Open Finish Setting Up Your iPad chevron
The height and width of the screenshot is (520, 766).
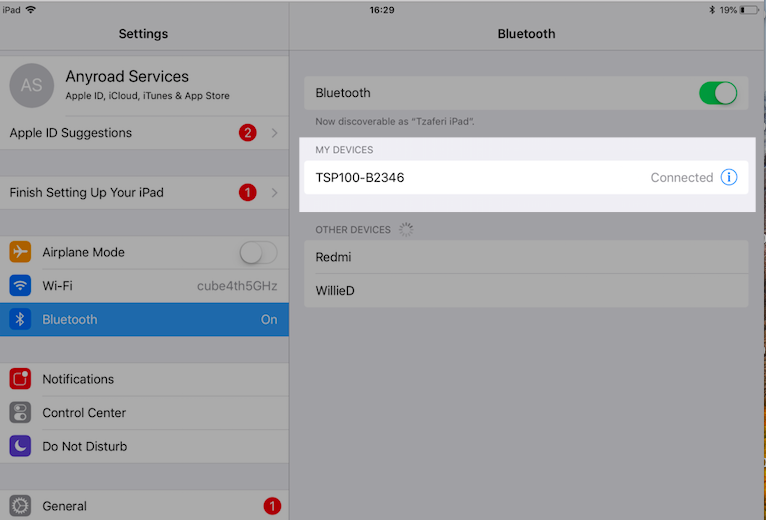pyautogui.click(x=275, y=193)
